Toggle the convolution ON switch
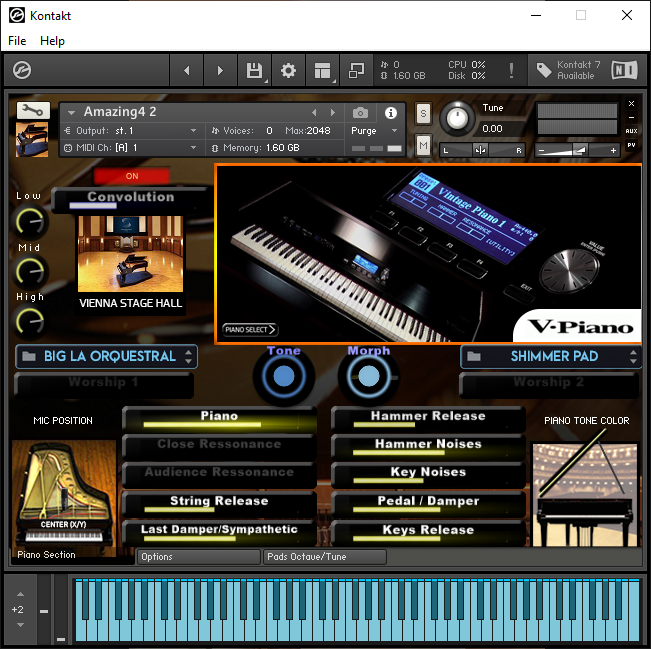651x649 pixels. (132, 176)
